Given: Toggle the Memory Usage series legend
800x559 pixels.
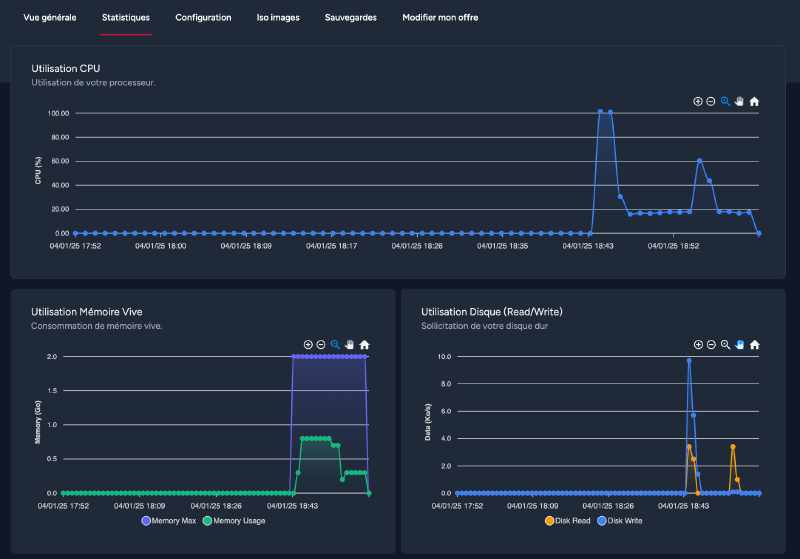Looking at the screenshot, I should click(x=234, y=520).
